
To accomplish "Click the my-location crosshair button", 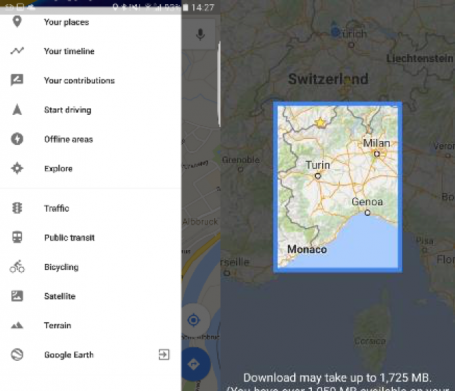I will (194, 320).
